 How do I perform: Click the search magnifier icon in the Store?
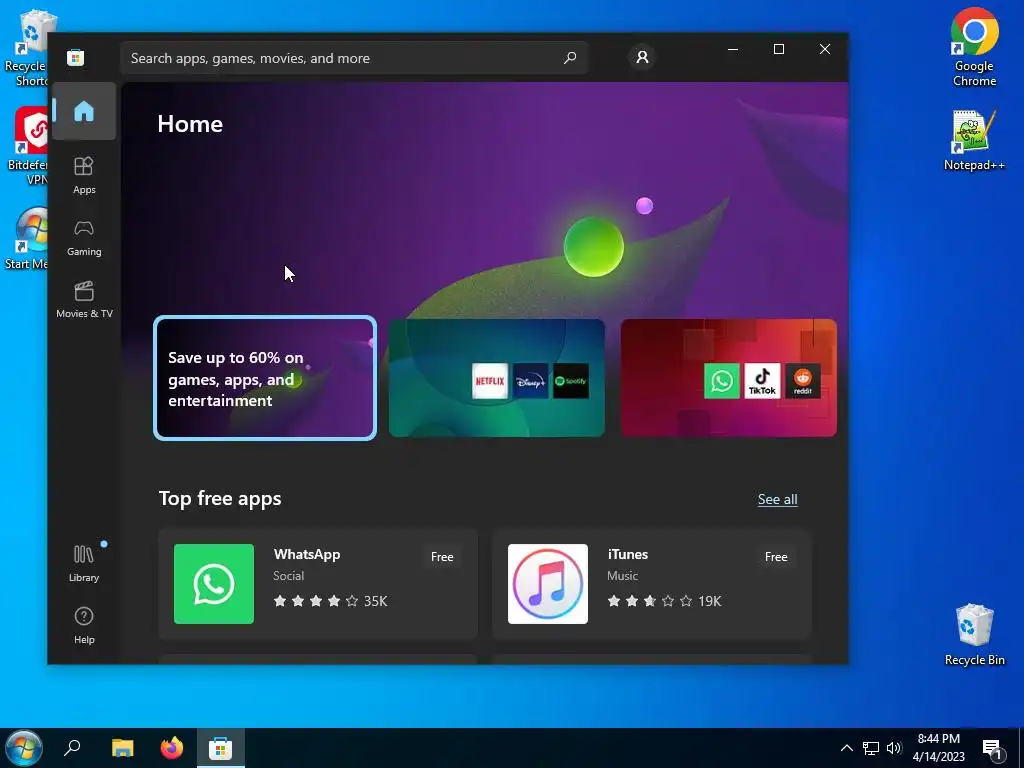(x=569, y=58)
